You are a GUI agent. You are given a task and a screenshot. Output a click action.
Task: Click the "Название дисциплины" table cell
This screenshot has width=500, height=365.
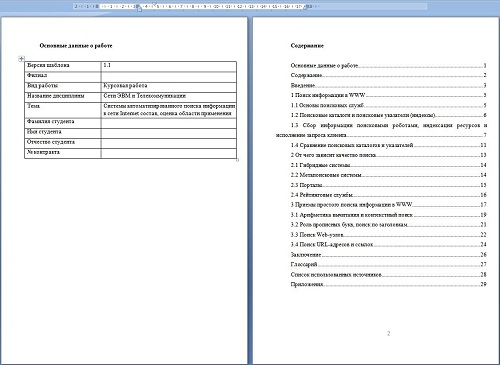[63, 97]
